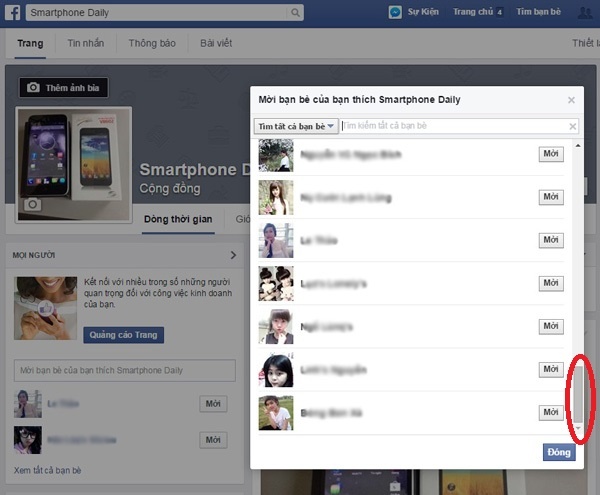Viewport: 600px width, 495px height.
Task: Clear the friend search field with X icon
Action: pyautogui.click(x=573, y=127)
